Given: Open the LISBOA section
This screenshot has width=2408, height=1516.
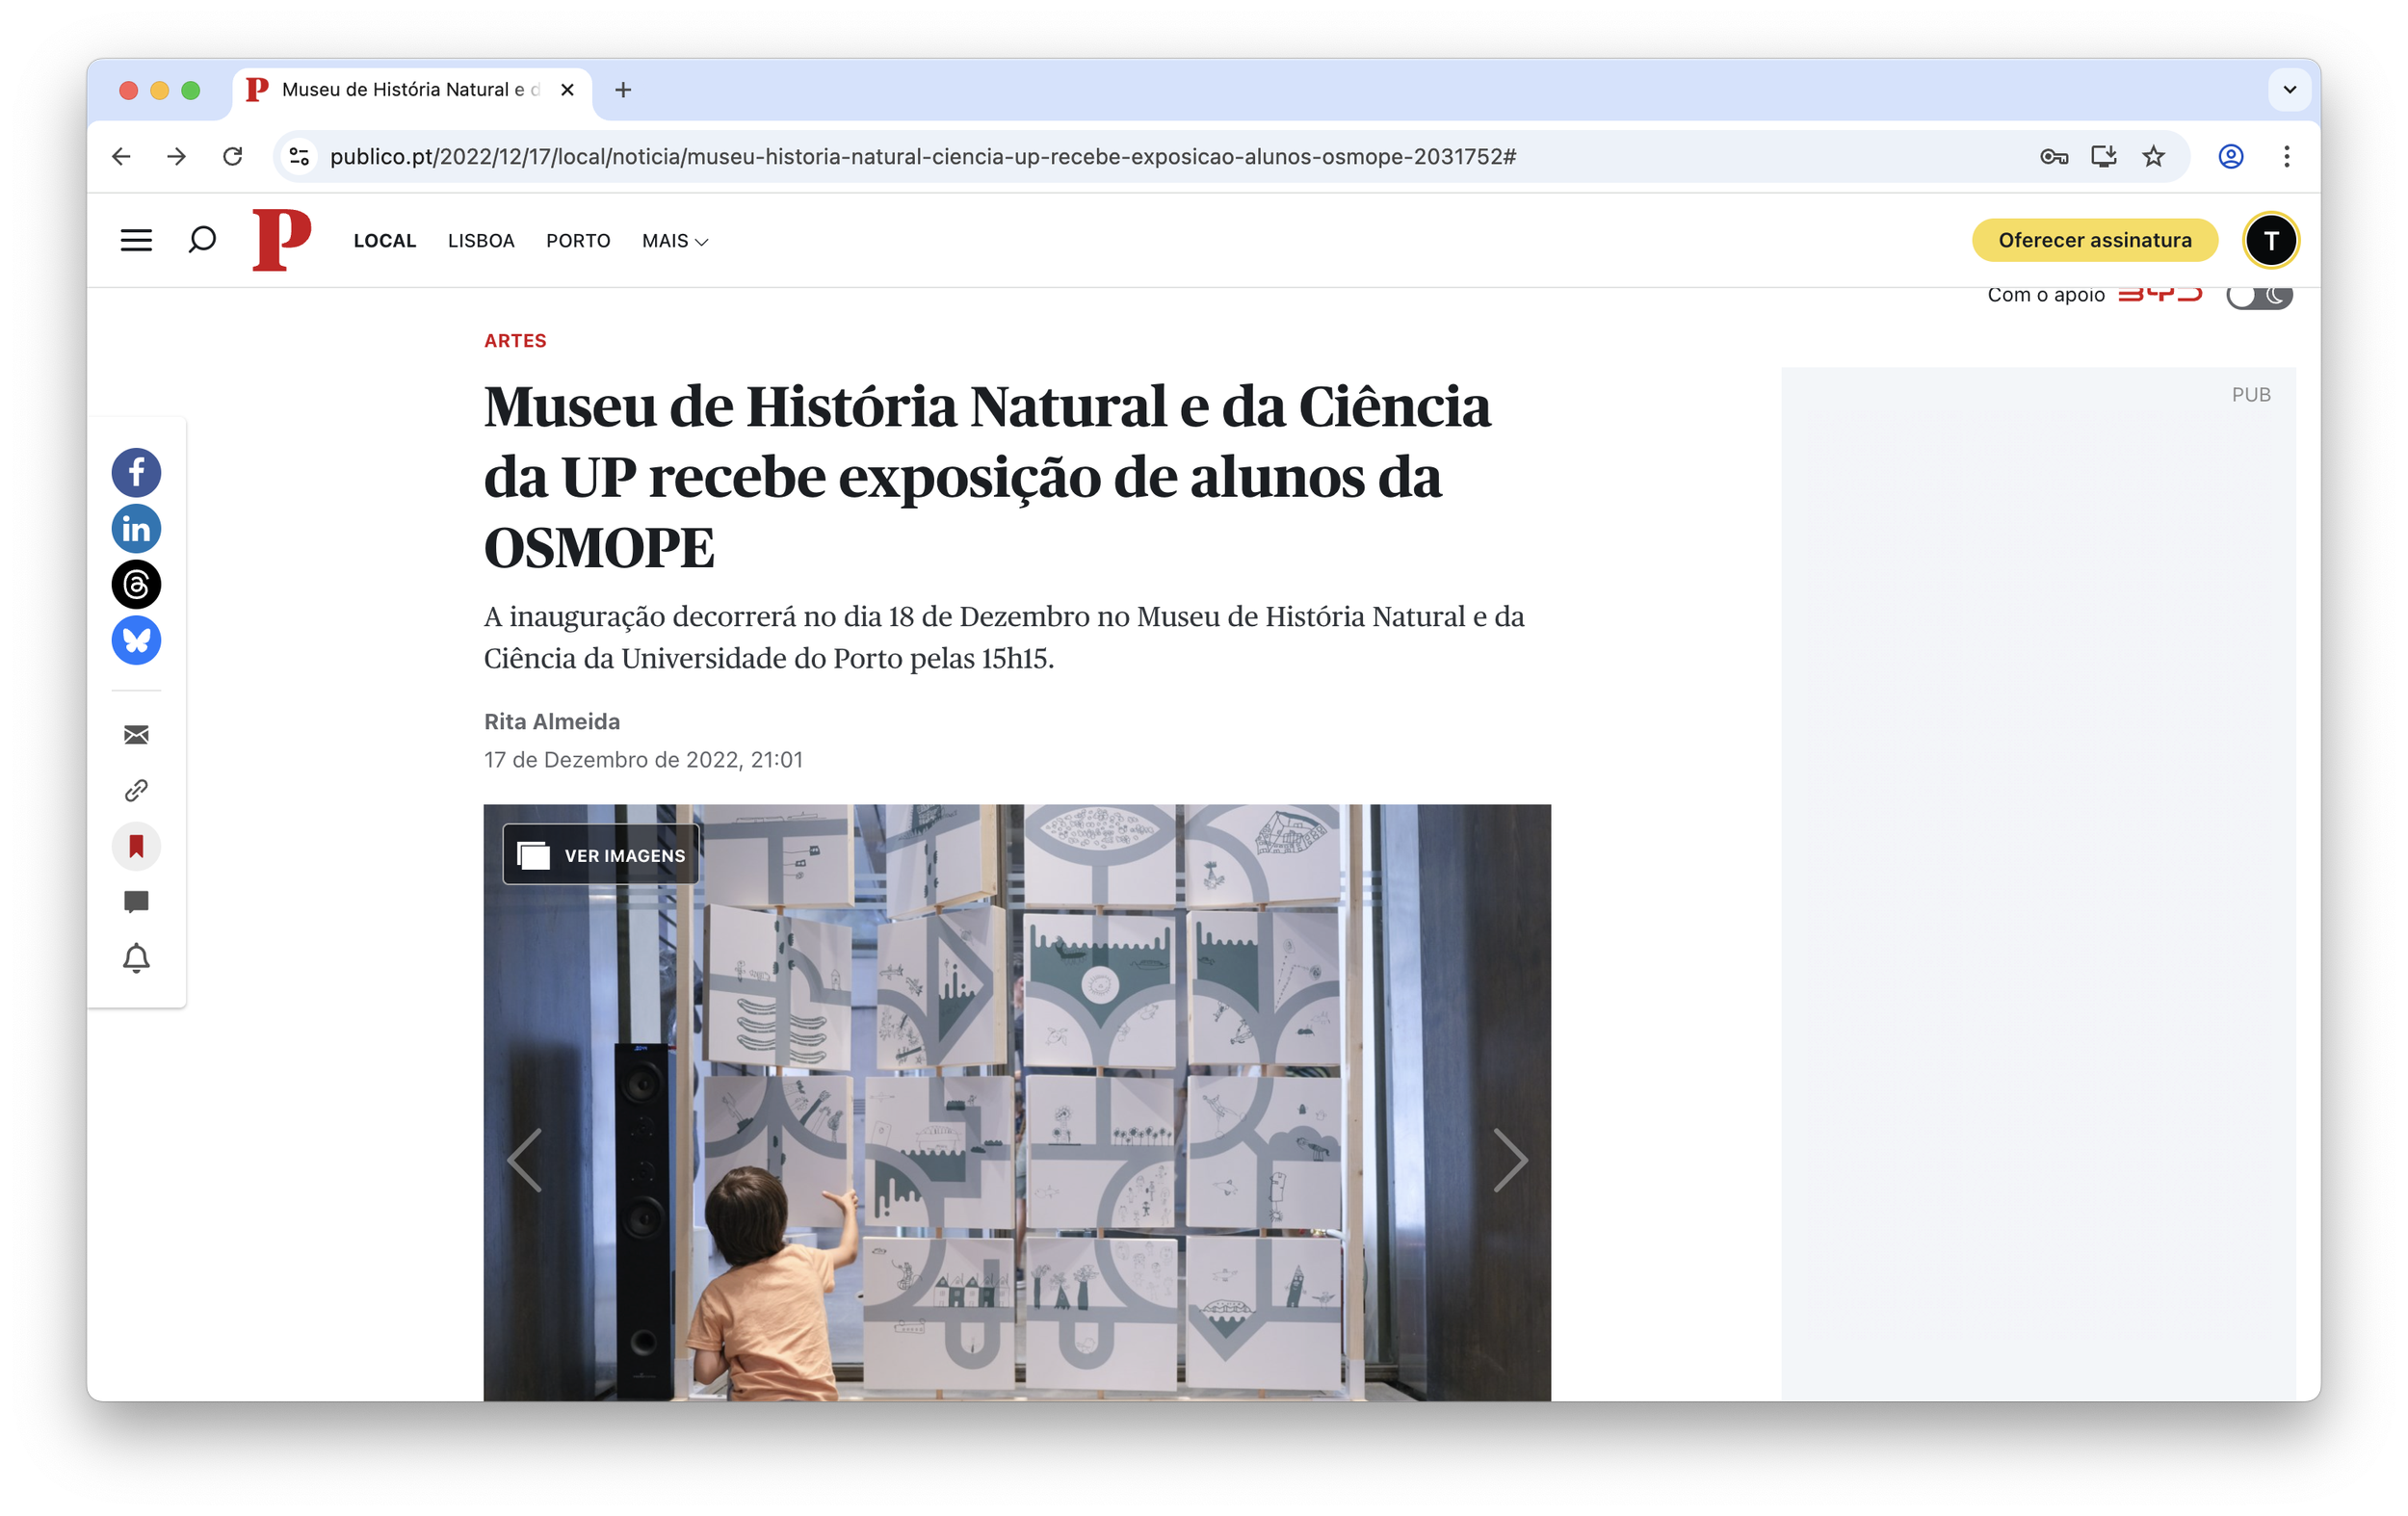Looking at the screenshot, I should (481, 240).
